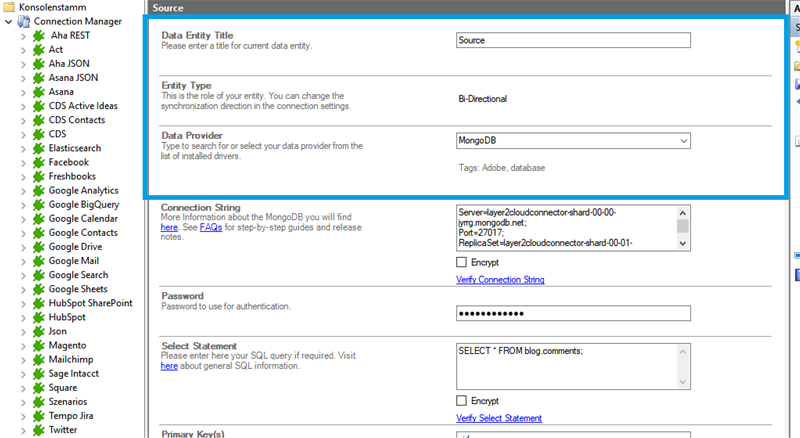This screenshot has width=800, height=438.
Task: Click the Google Analytics connection icon
Action: point(38,191)
